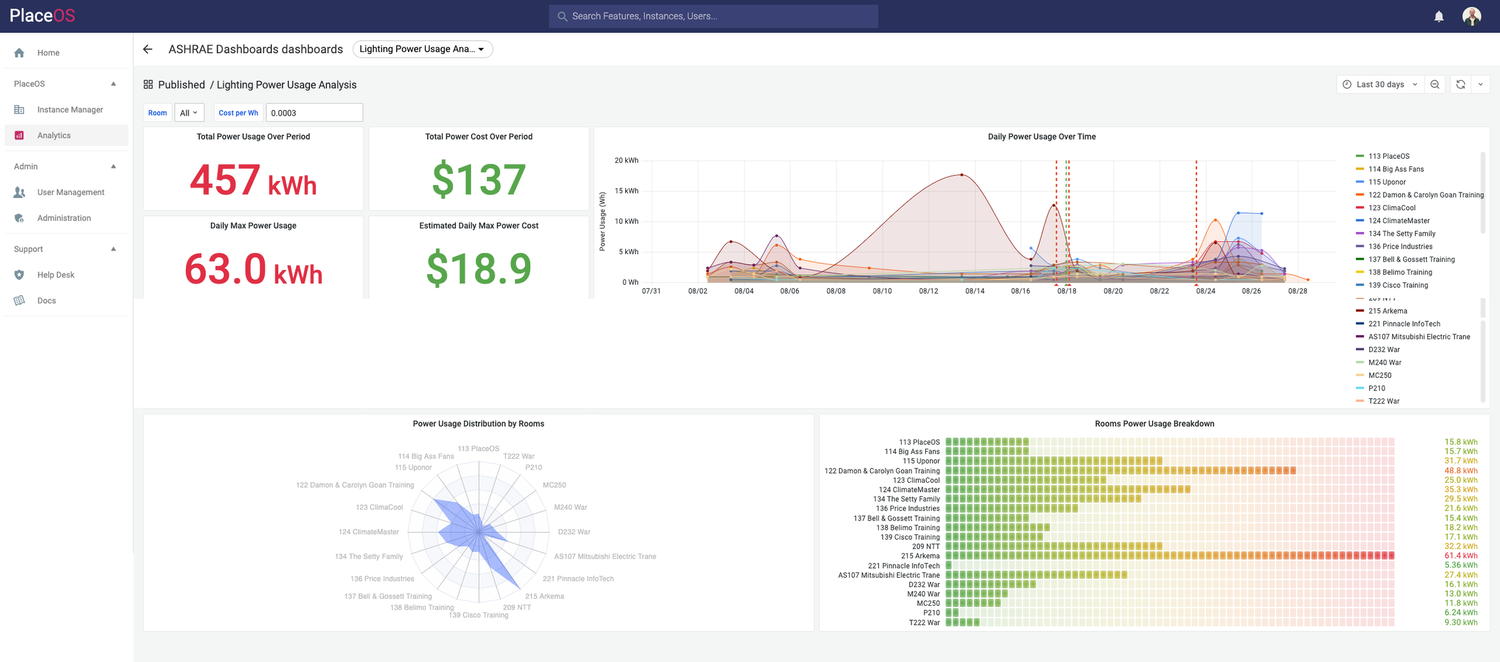Viewport: 1500px width, 662px height.
Task: Click Power Usage Distribution by Rooms title
Action: tap(478, 424)
